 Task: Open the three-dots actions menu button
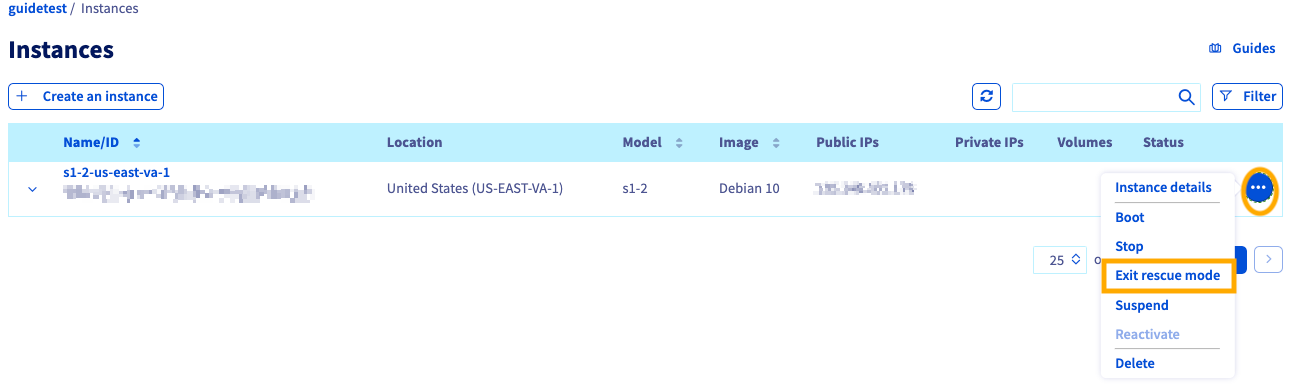click(1259, 189)
